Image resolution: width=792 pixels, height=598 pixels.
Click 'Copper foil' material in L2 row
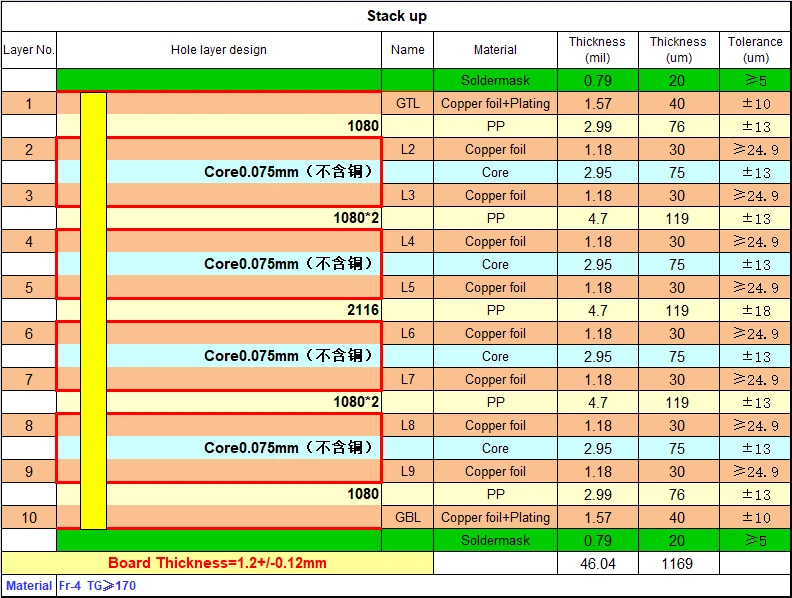point(496,150)
